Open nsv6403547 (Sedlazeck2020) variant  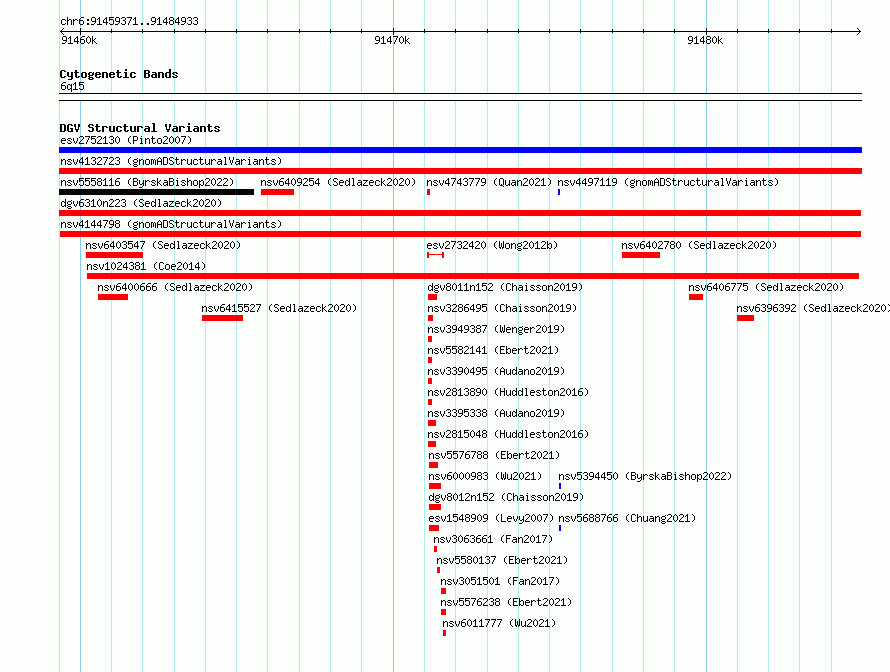pos(163,245)
